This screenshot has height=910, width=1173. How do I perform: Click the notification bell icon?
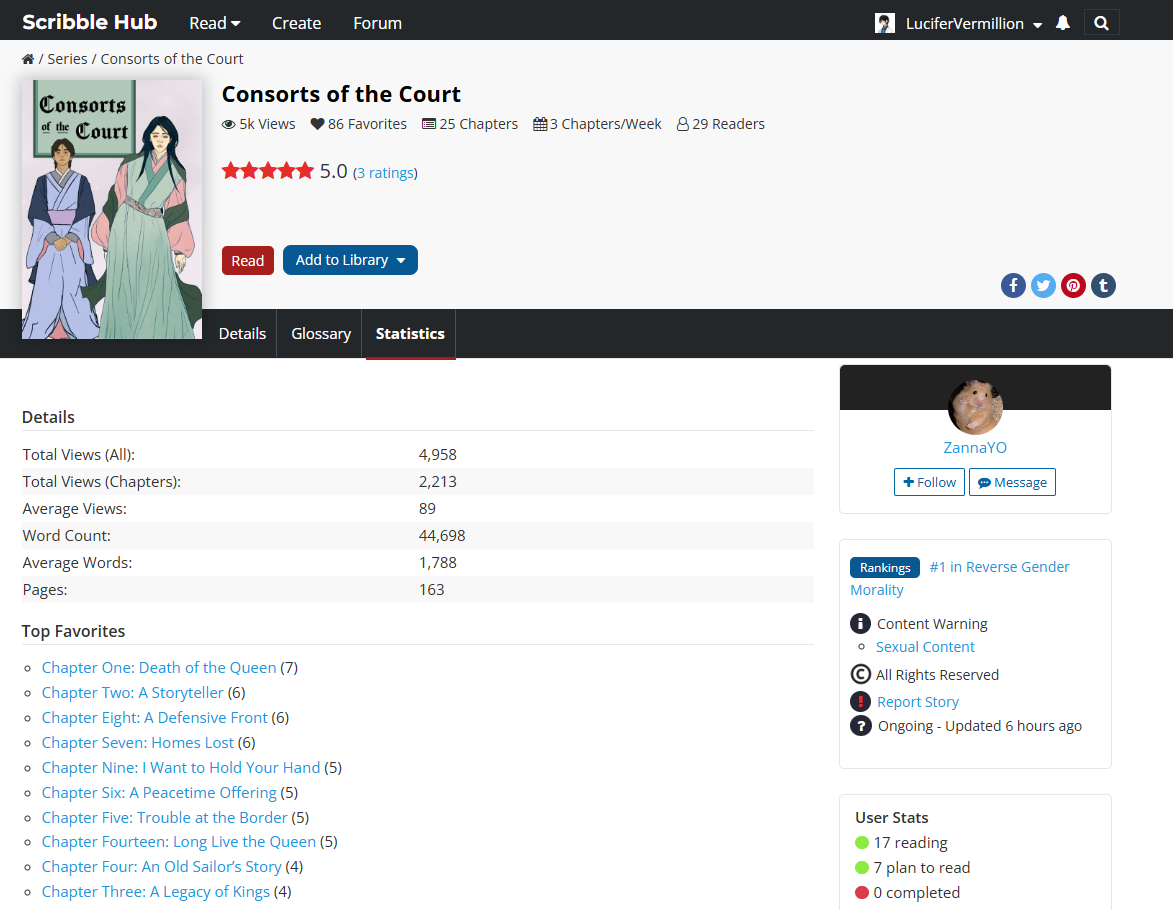click(x=1063, y=23)
